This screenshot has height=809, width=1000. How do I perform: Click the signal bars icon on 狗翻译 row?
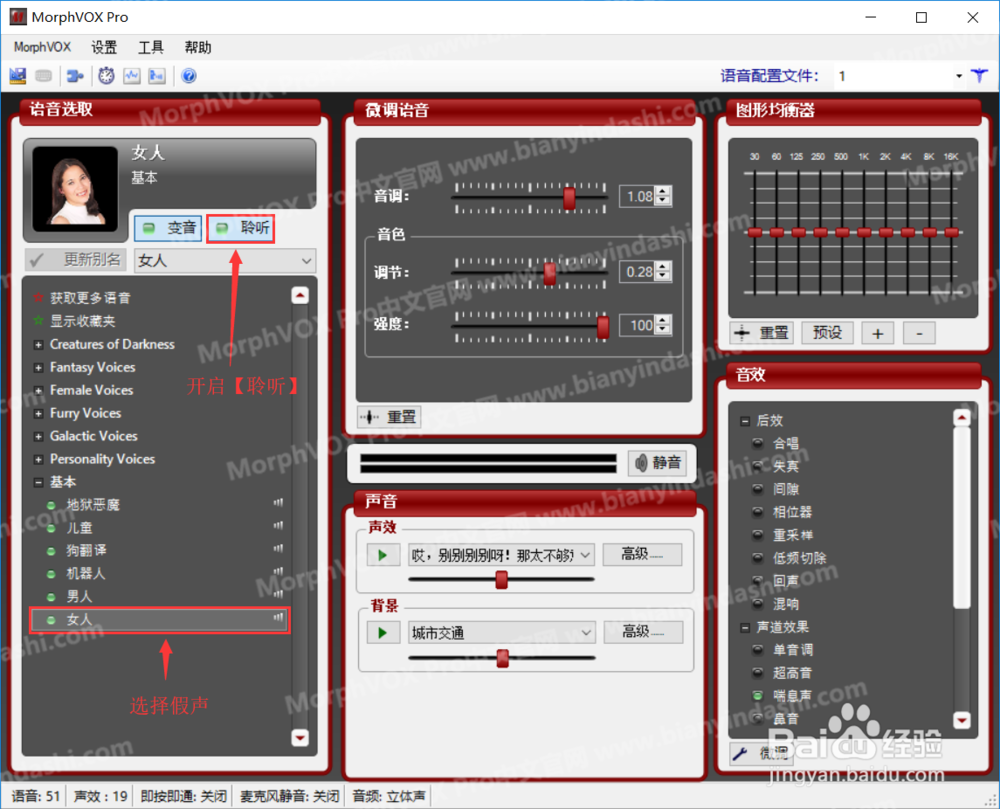click(x=278, y=548)
